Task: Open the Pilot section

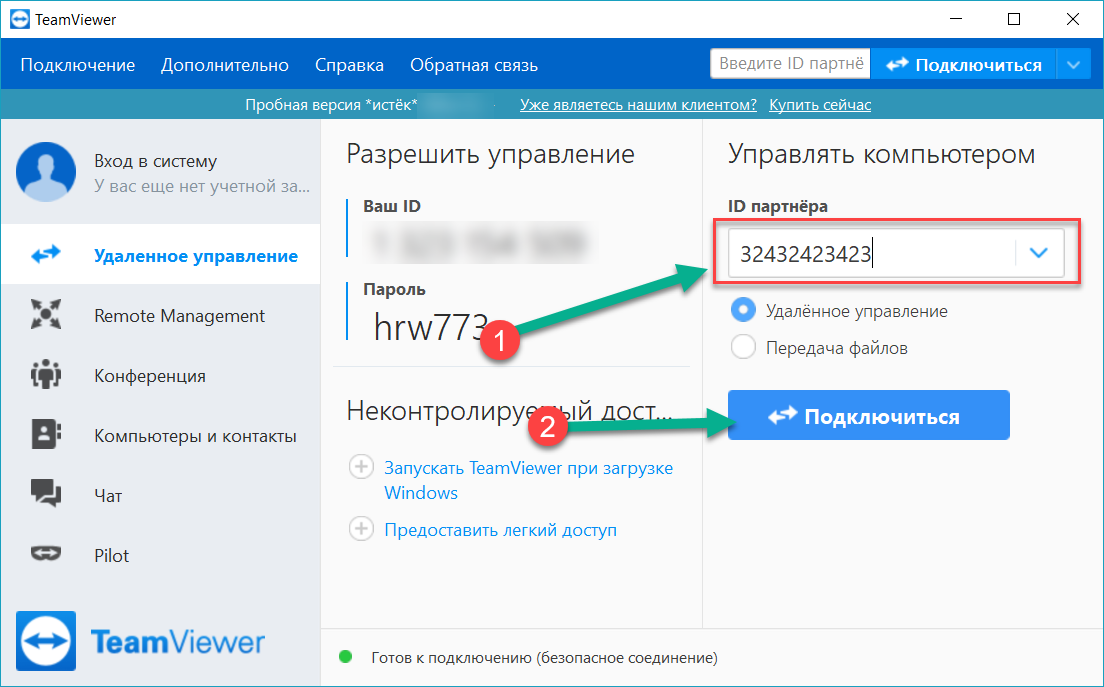Action: pyautogui.click(x=161, y=554)
